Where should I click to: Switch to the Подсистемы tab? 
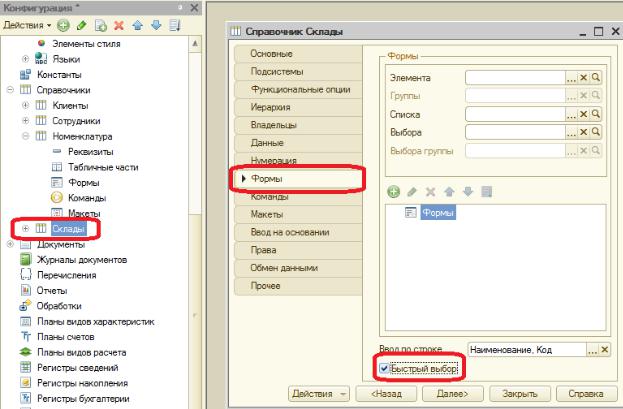tap(298, 72)
